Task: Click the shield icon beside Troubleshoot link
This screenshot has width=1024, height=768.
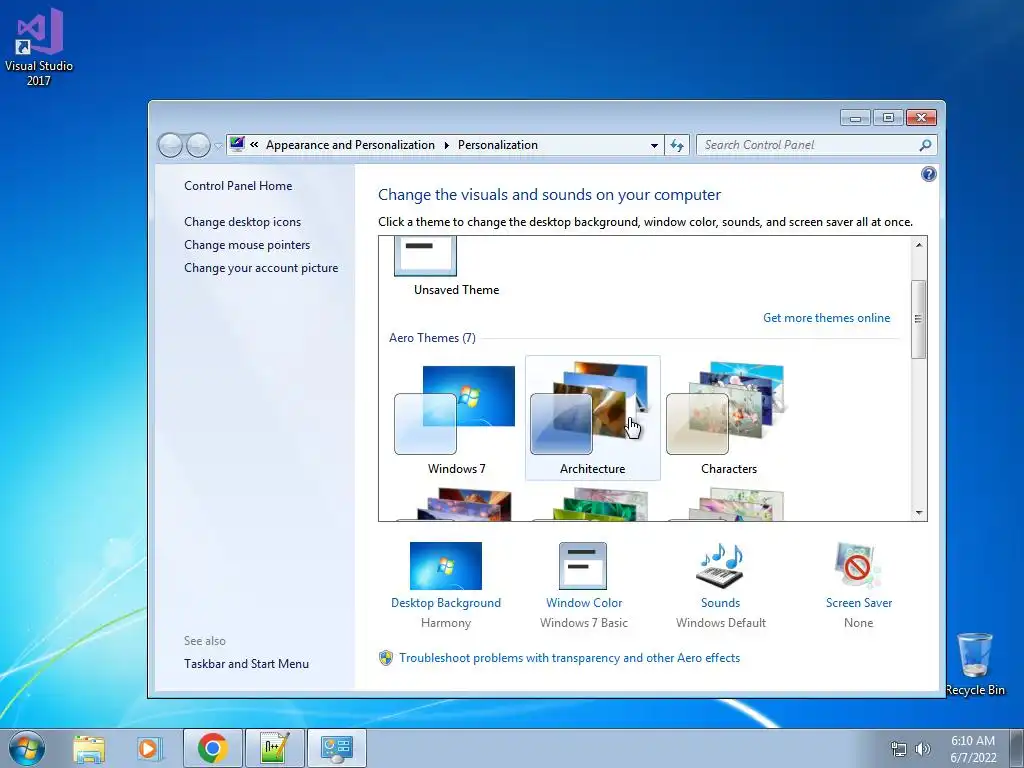Action: click(x=386, y=658)
